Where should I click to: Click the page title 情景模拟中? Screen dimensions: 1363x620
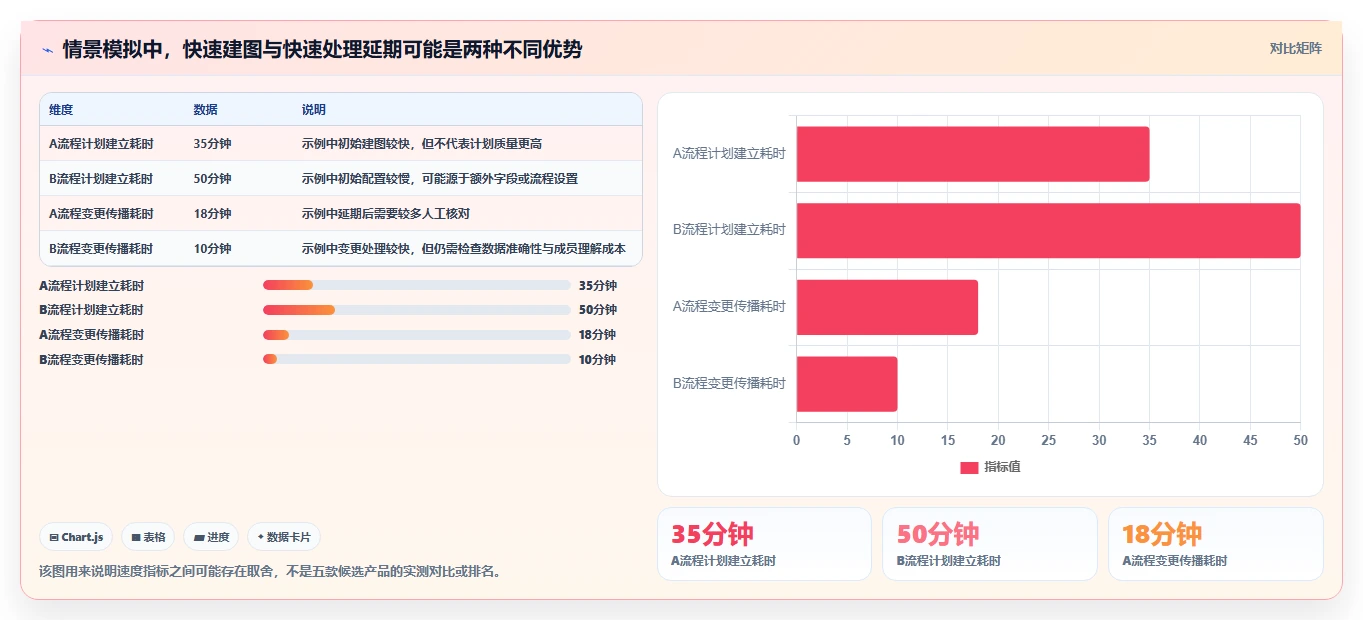tap(322, 49)
